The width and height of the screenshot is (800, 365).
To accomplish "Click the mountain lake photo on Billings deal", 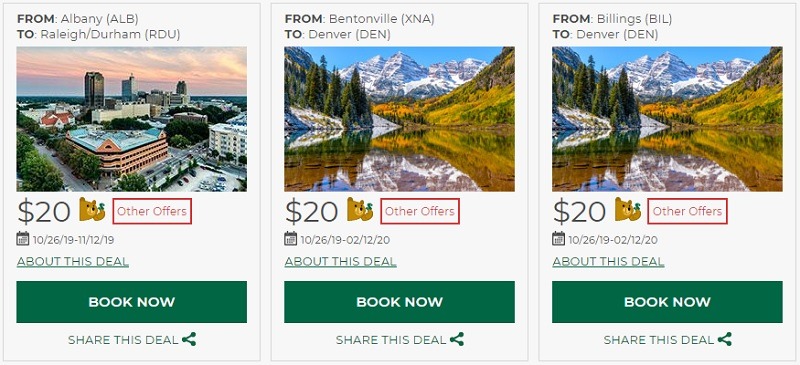I will coord(667,119).
